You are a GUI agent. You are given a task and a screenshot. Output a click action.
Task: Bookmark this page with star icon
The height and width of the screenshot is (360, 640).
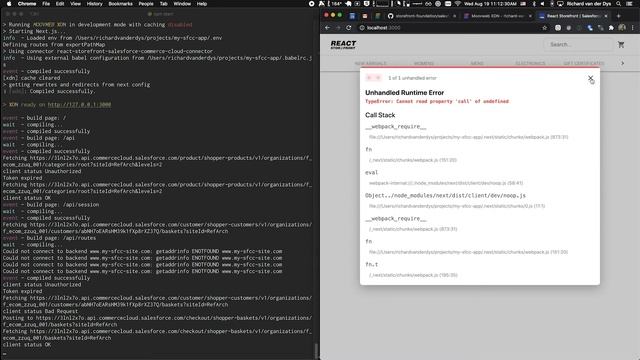click(544, 28)
